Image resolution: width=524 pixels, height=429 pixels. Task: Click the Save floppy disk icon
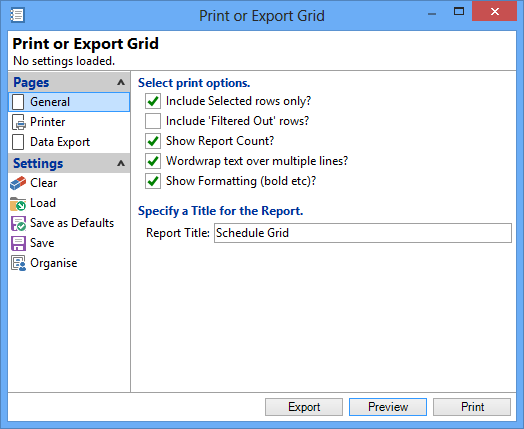(18, 243)
